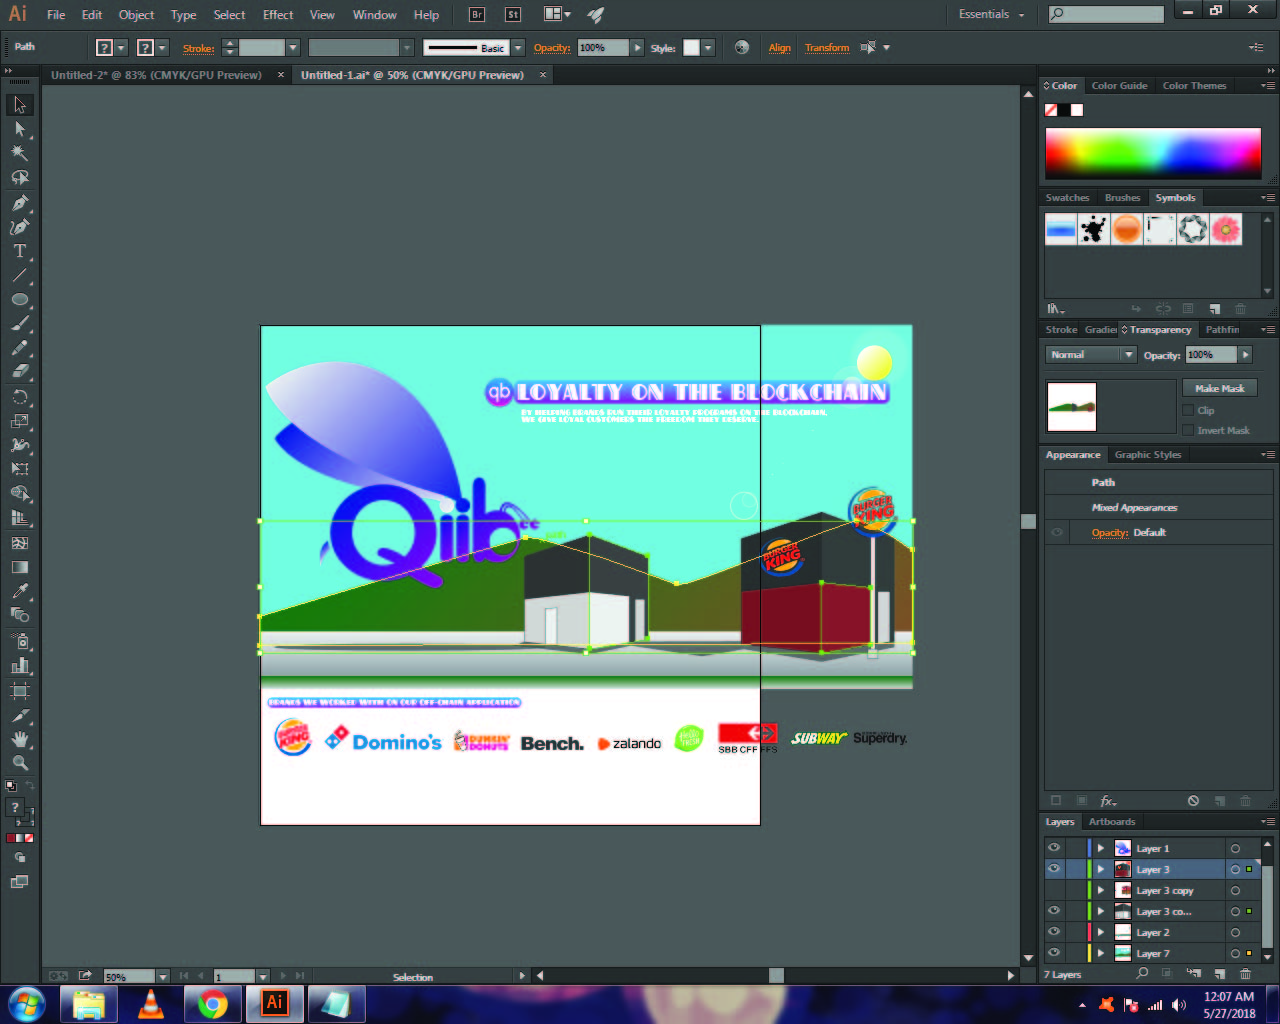Expand Layer 1 contents
1280x1024 pixels.
[1101, 848]
